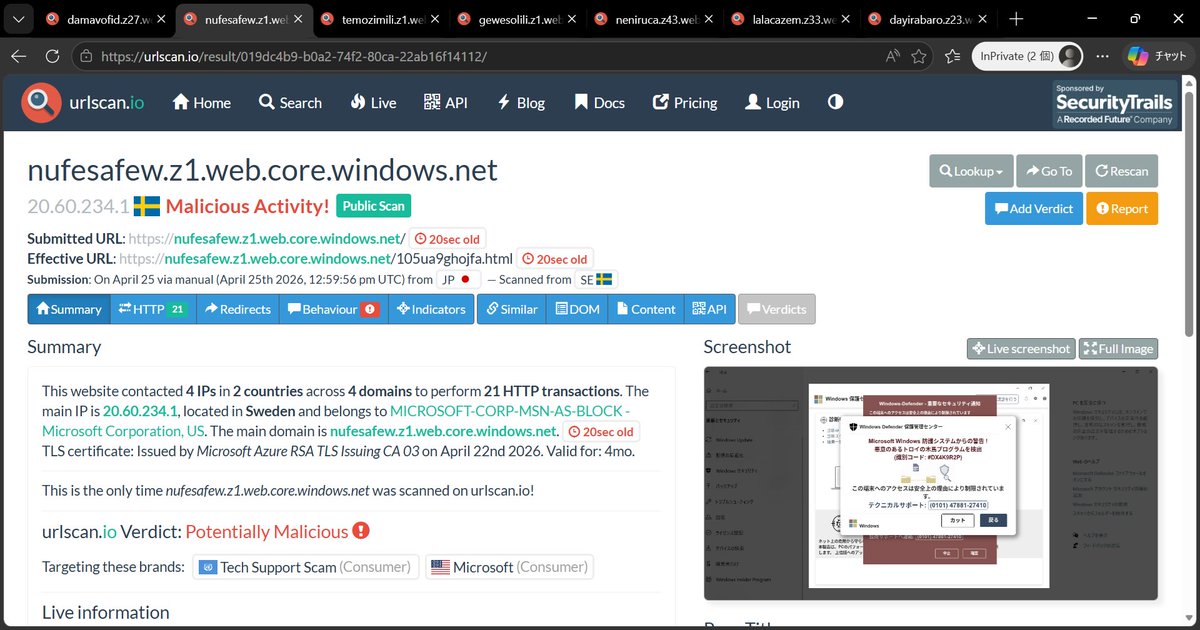Viewport: 1200px width, 630px height.
Task: Add page to favorites star icon
Action: click(x=919, y=56)
